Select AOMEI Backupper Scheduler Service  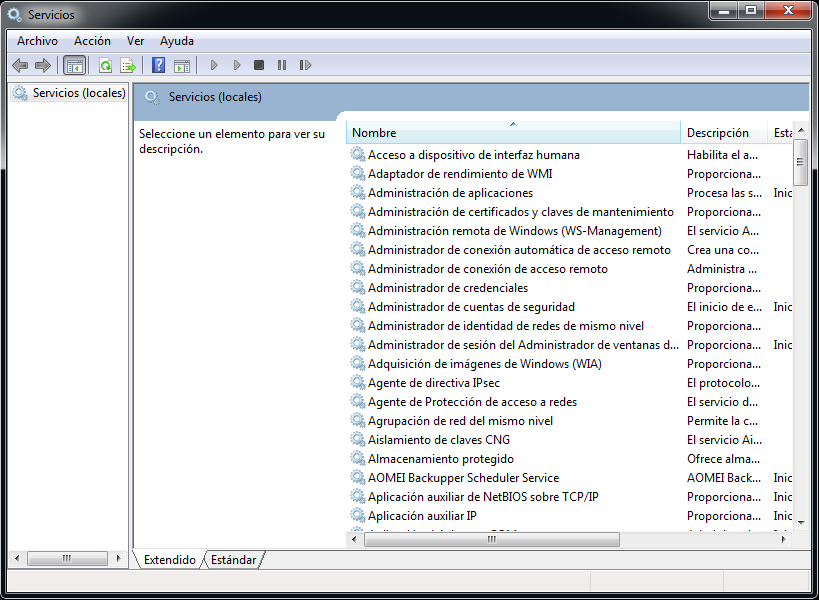click(463, 478)
